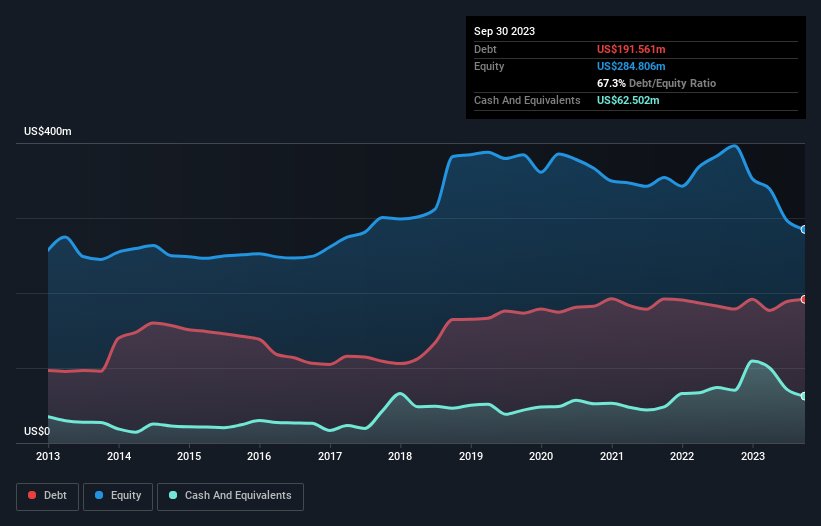Viewport: 821px width, 526px height.
Task: Select the 2023 axis label
Action: 752,456
